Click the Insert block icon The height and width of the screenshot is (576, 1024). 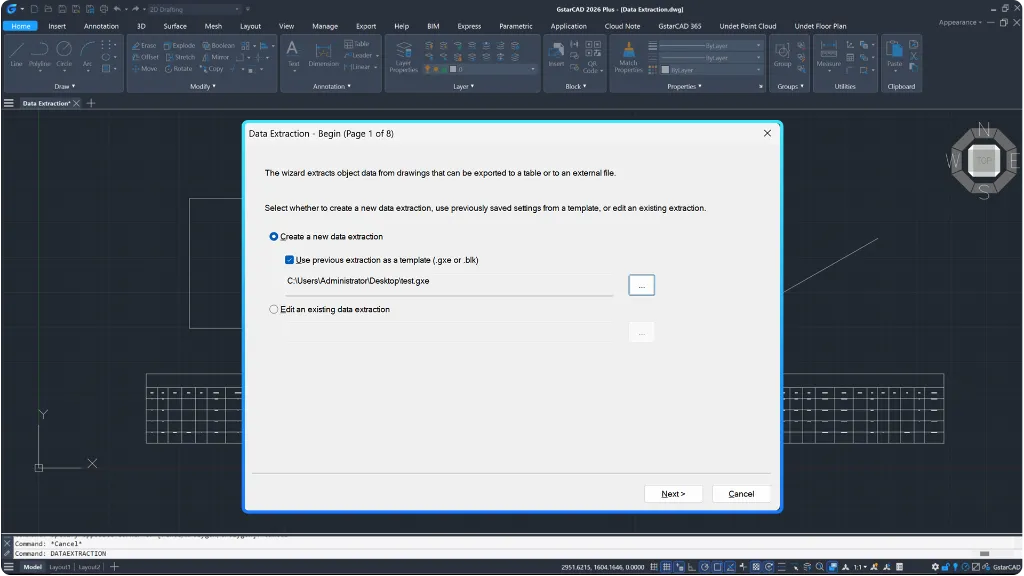point(556,54)
